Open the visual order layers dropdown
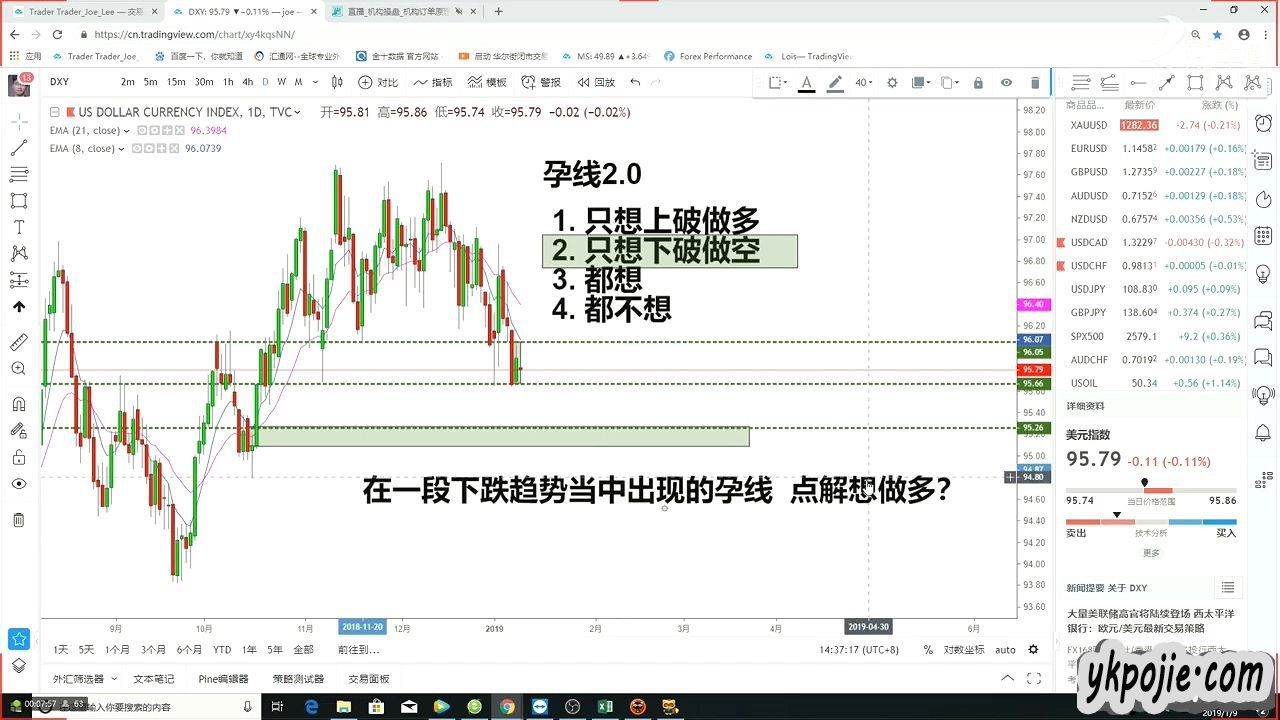 [920, 83]
